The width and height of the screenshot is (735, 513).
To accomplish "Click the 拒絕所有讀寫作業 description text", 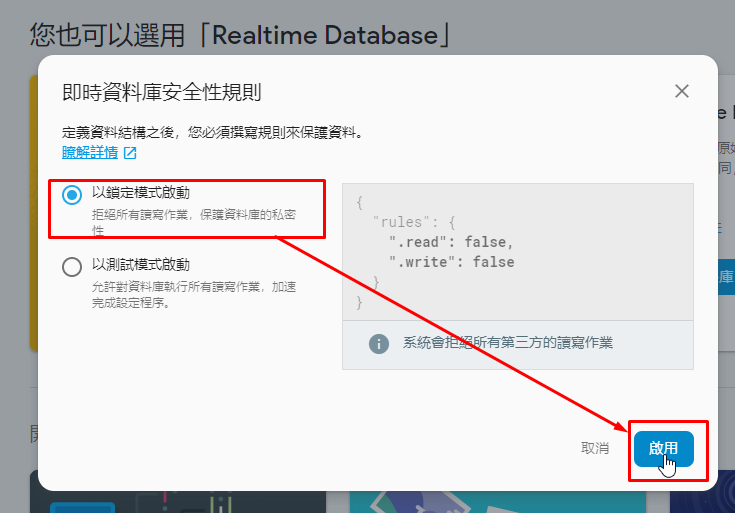I will coord(194,222).
